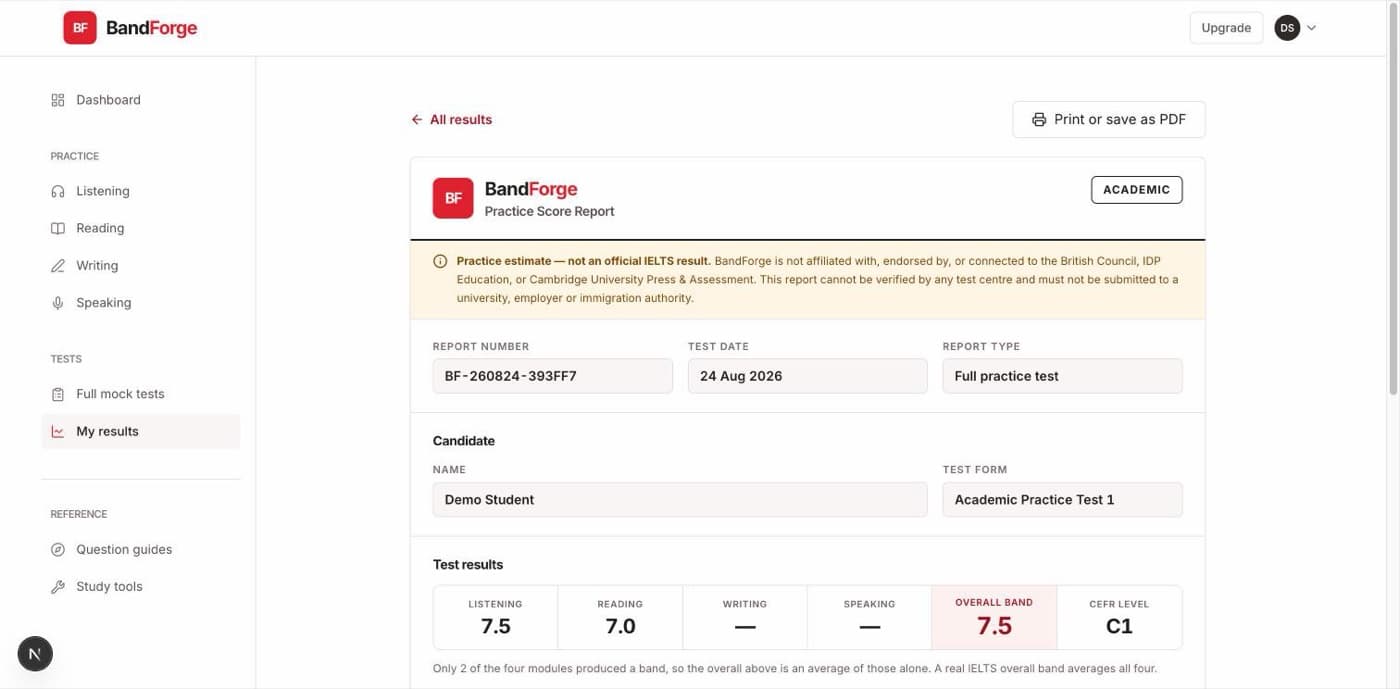Click the Full practice test report type field
Viewport: 1400px width, 689px height.
[x=1063, y=376]
